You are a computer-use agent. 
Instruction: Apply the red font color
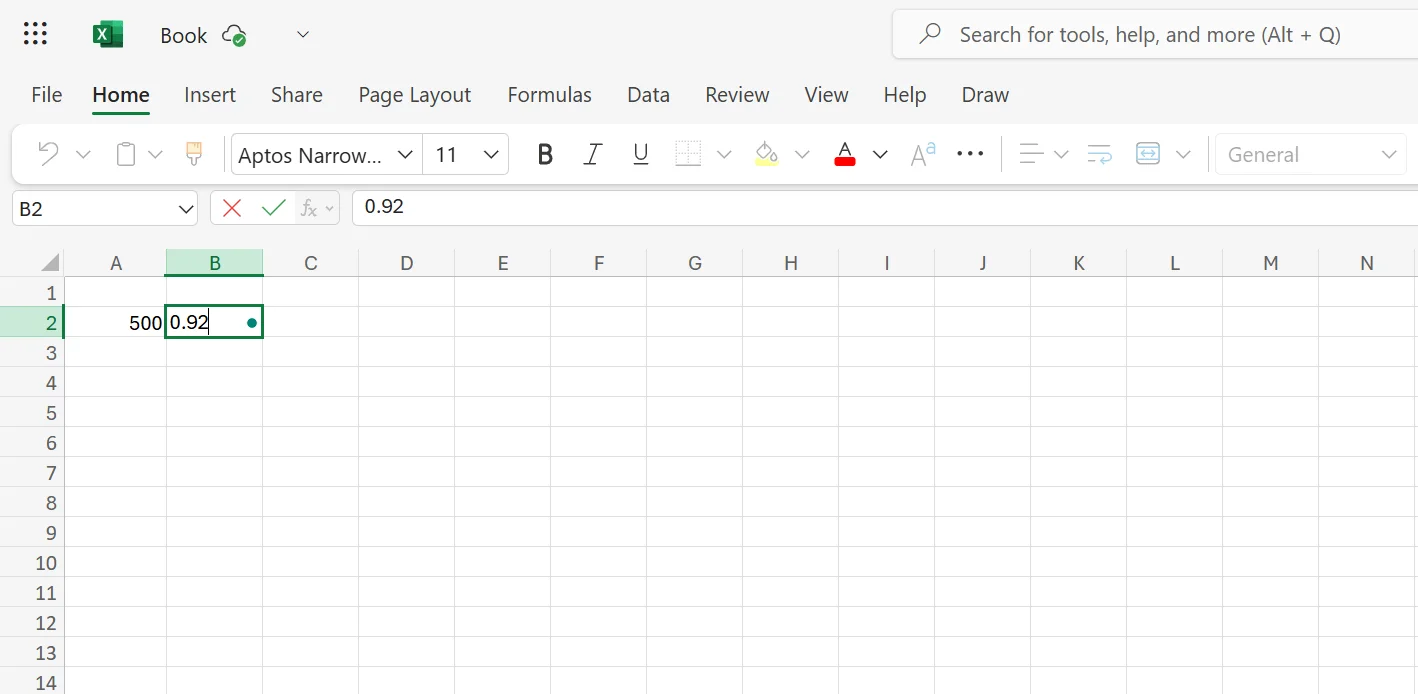(844, 154)
